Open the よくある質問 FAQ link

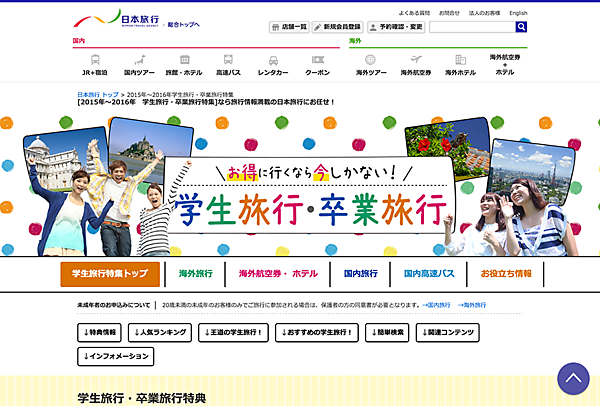click(414, 13)
